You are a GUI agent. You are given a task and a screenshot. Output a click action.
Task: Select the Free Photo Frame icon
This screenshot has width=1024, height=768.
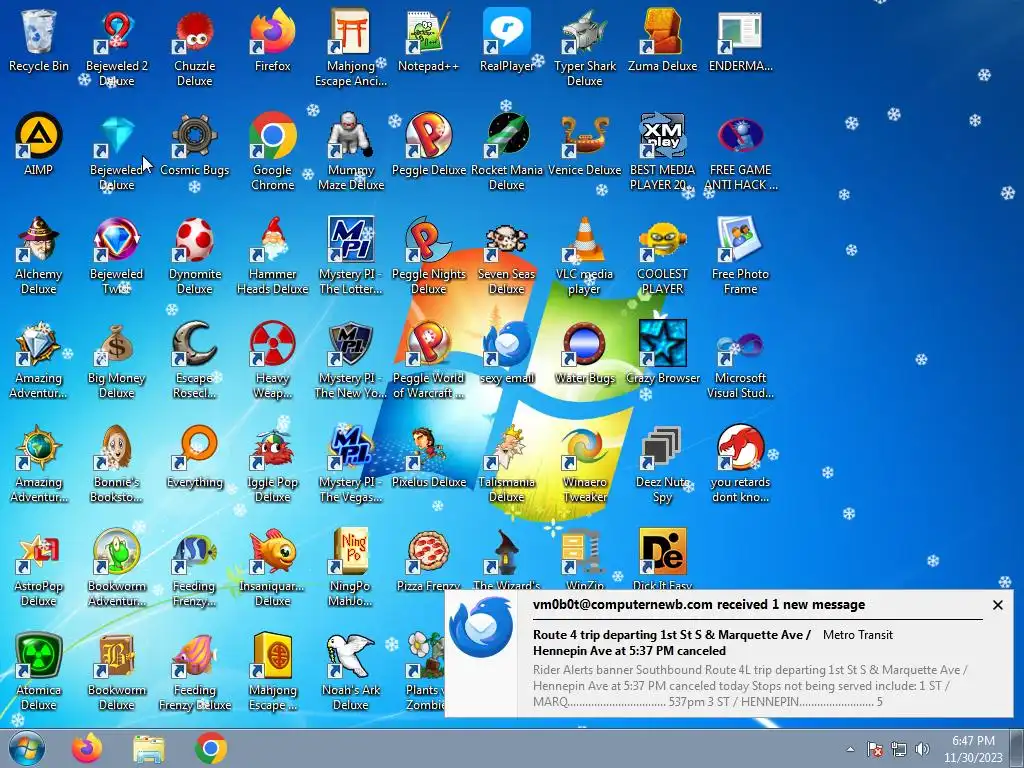(x=740, y=256)
